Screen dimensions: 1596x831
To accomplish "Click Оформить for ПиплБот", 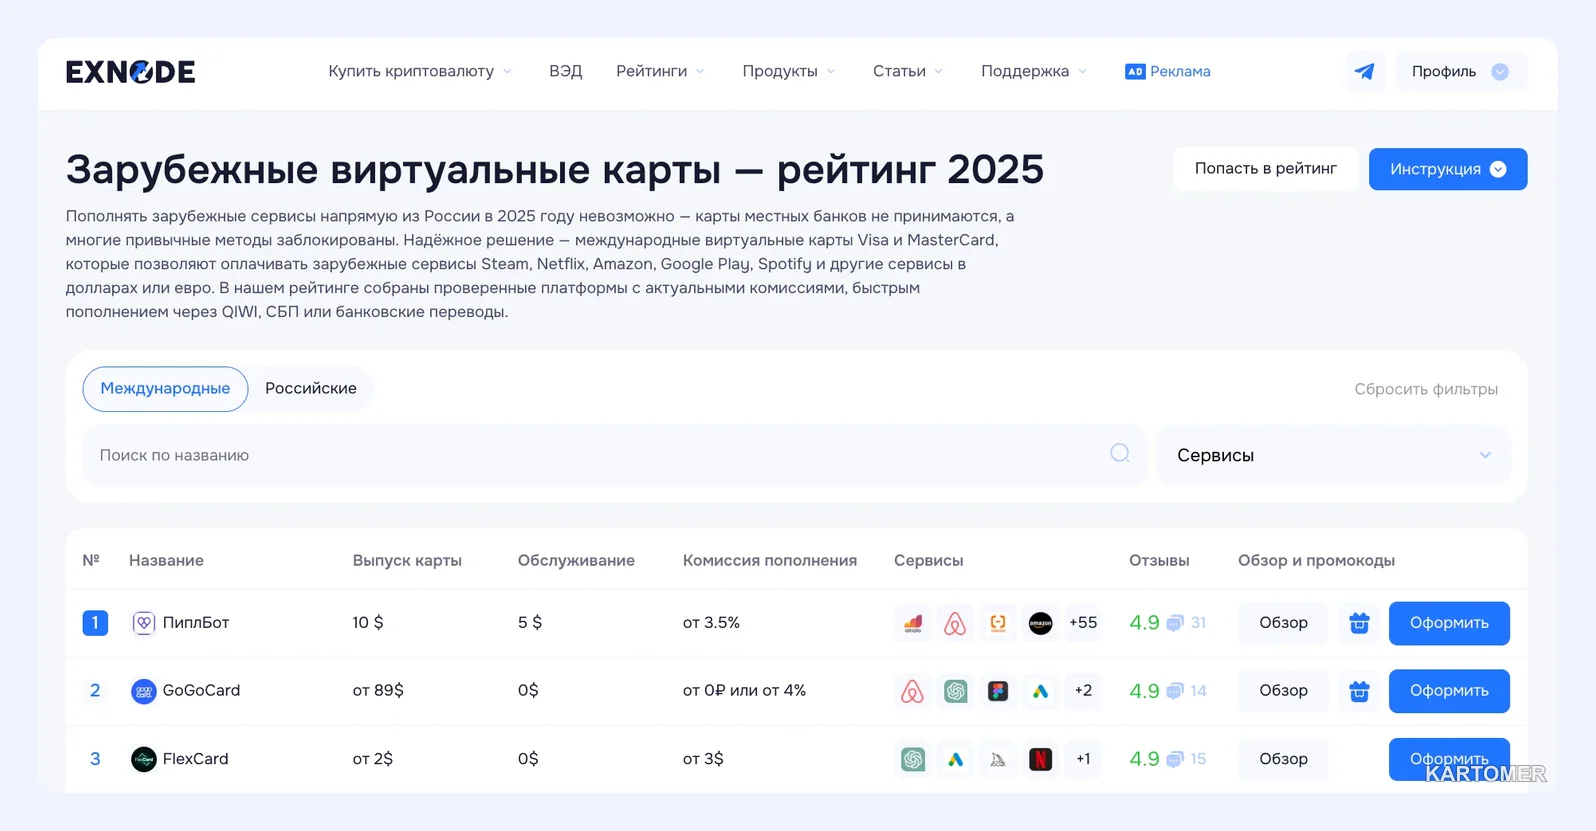I will 1449,623.
